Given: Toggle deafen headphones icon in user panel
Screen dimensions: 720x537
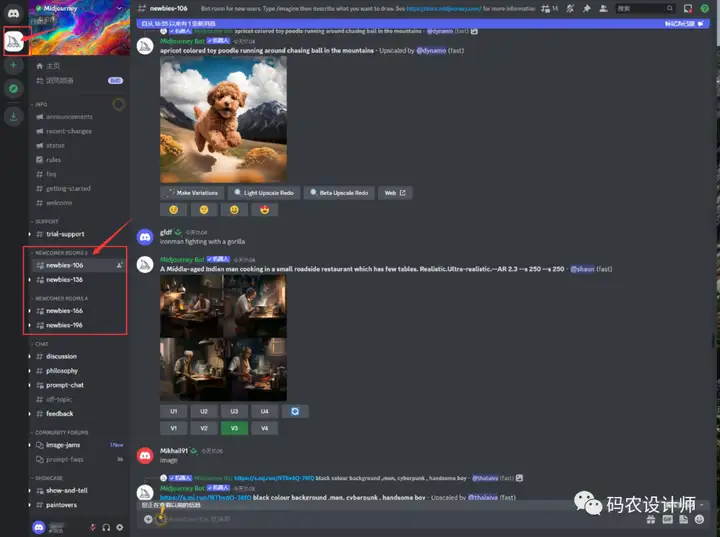Looking at the screenshot, I should pyautogui.click(x=106, y=527).
